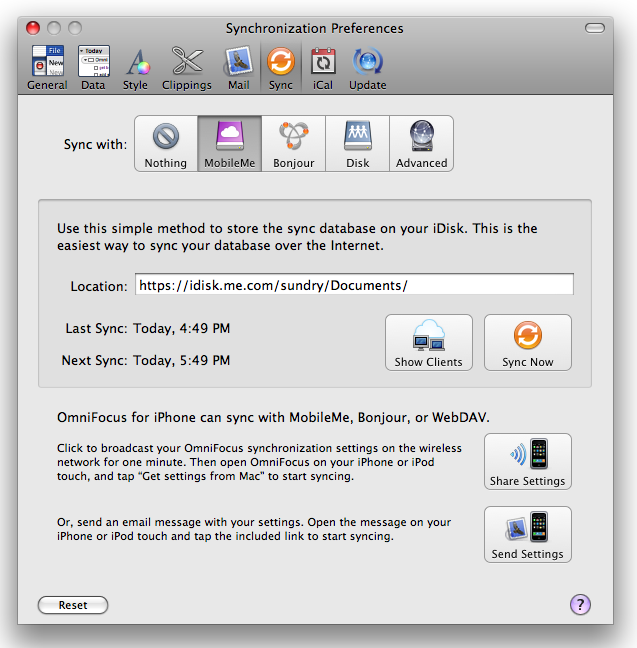Broadcast settings with Share Settings
Screen dimensions: 637x648
(528, 462)
